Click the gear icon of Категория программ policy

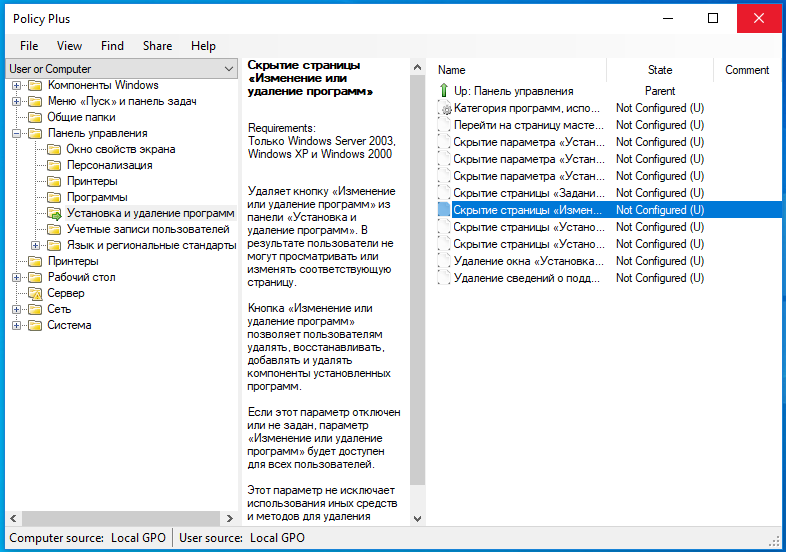coord(445,108)
